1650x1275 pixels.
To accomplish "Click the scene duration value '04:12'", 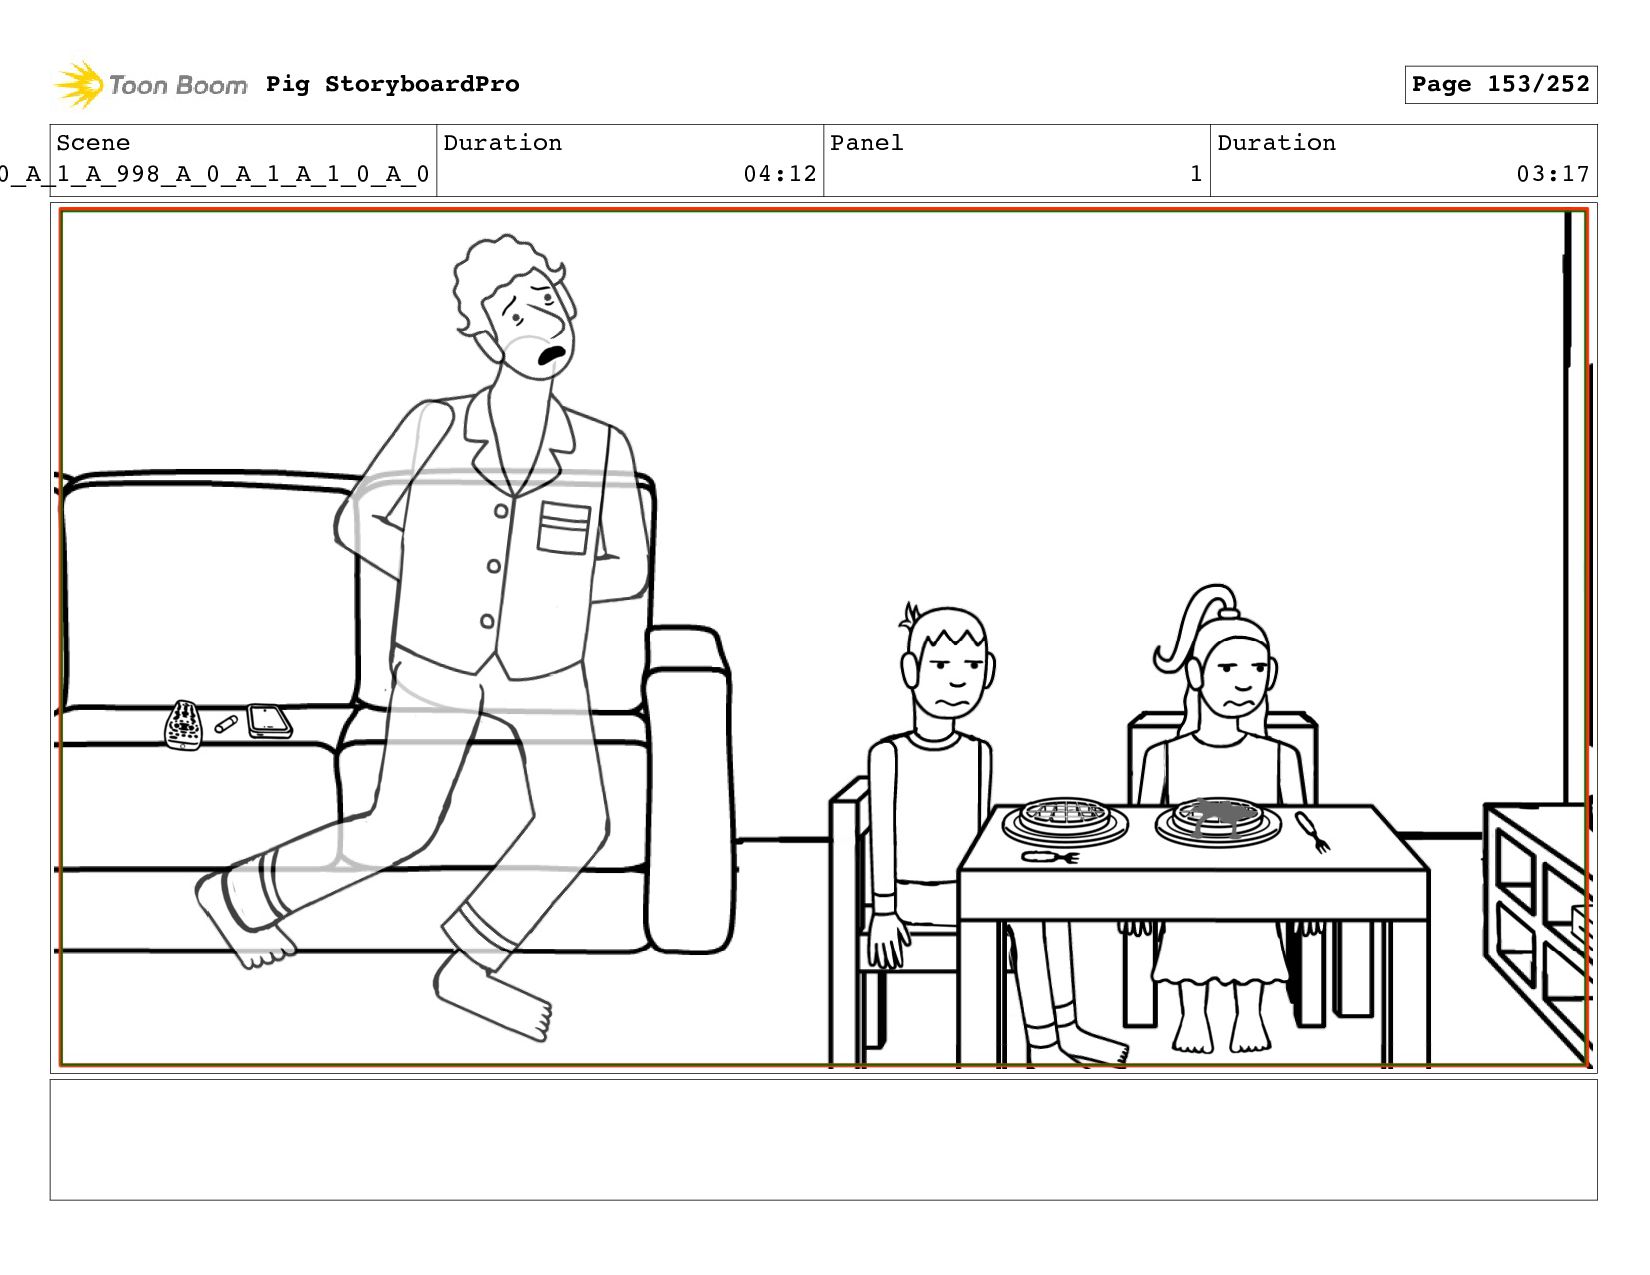I will 780,174.
